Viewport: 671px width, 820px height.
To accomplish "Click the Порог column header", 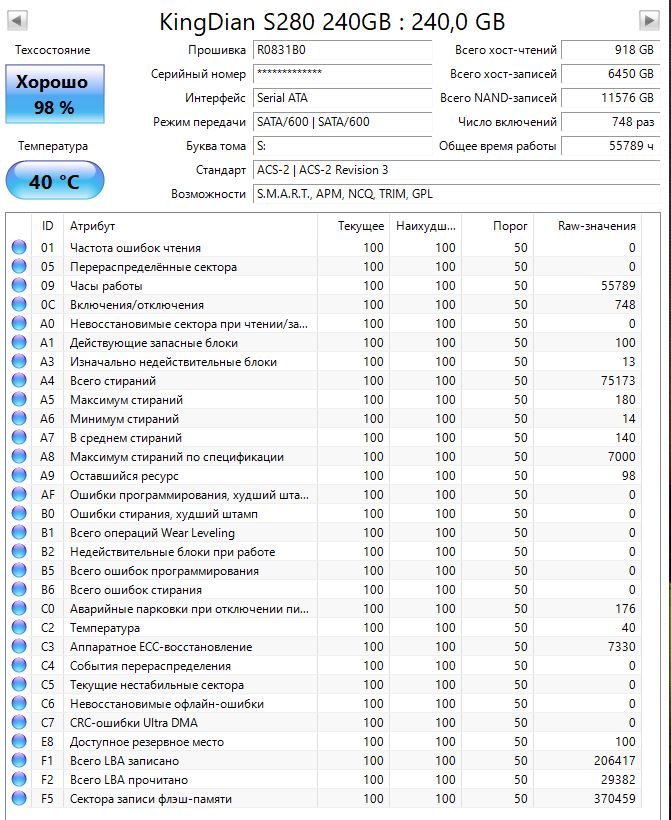I will (497, 226).
